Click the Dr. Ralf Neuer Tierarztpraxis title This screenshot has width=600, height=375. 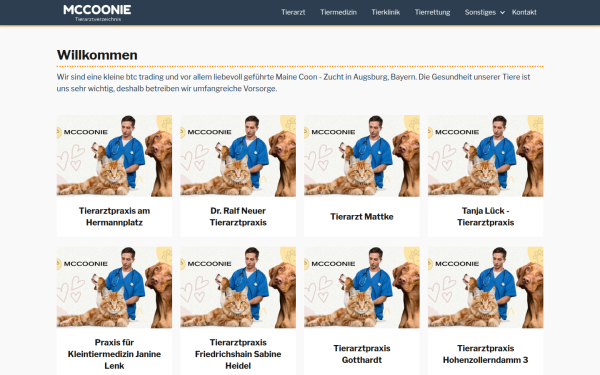pos(238,217)
